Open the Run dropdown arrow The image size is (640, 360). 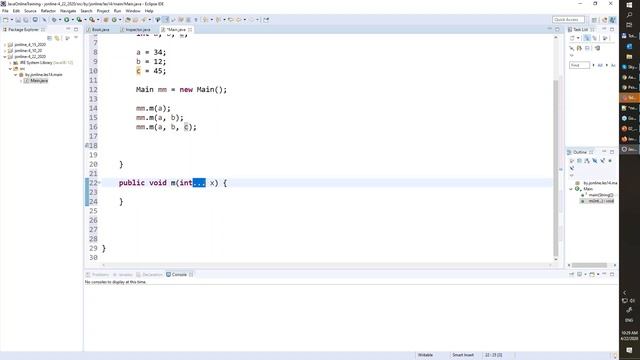tap(72, 20)
